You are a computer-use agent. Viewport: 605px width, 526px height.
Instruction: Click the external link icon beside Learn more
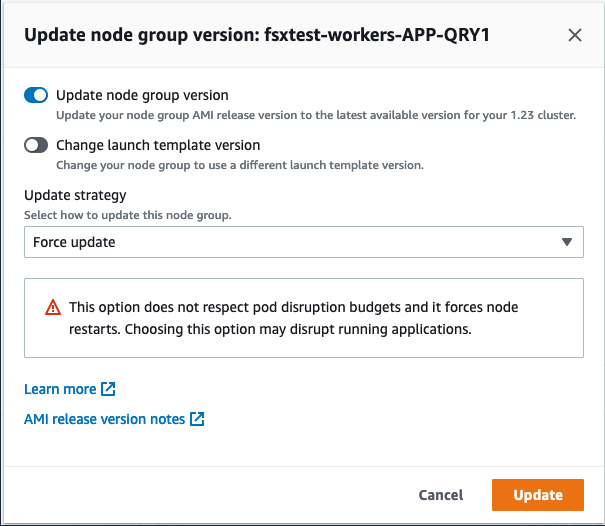click(109, 389)
